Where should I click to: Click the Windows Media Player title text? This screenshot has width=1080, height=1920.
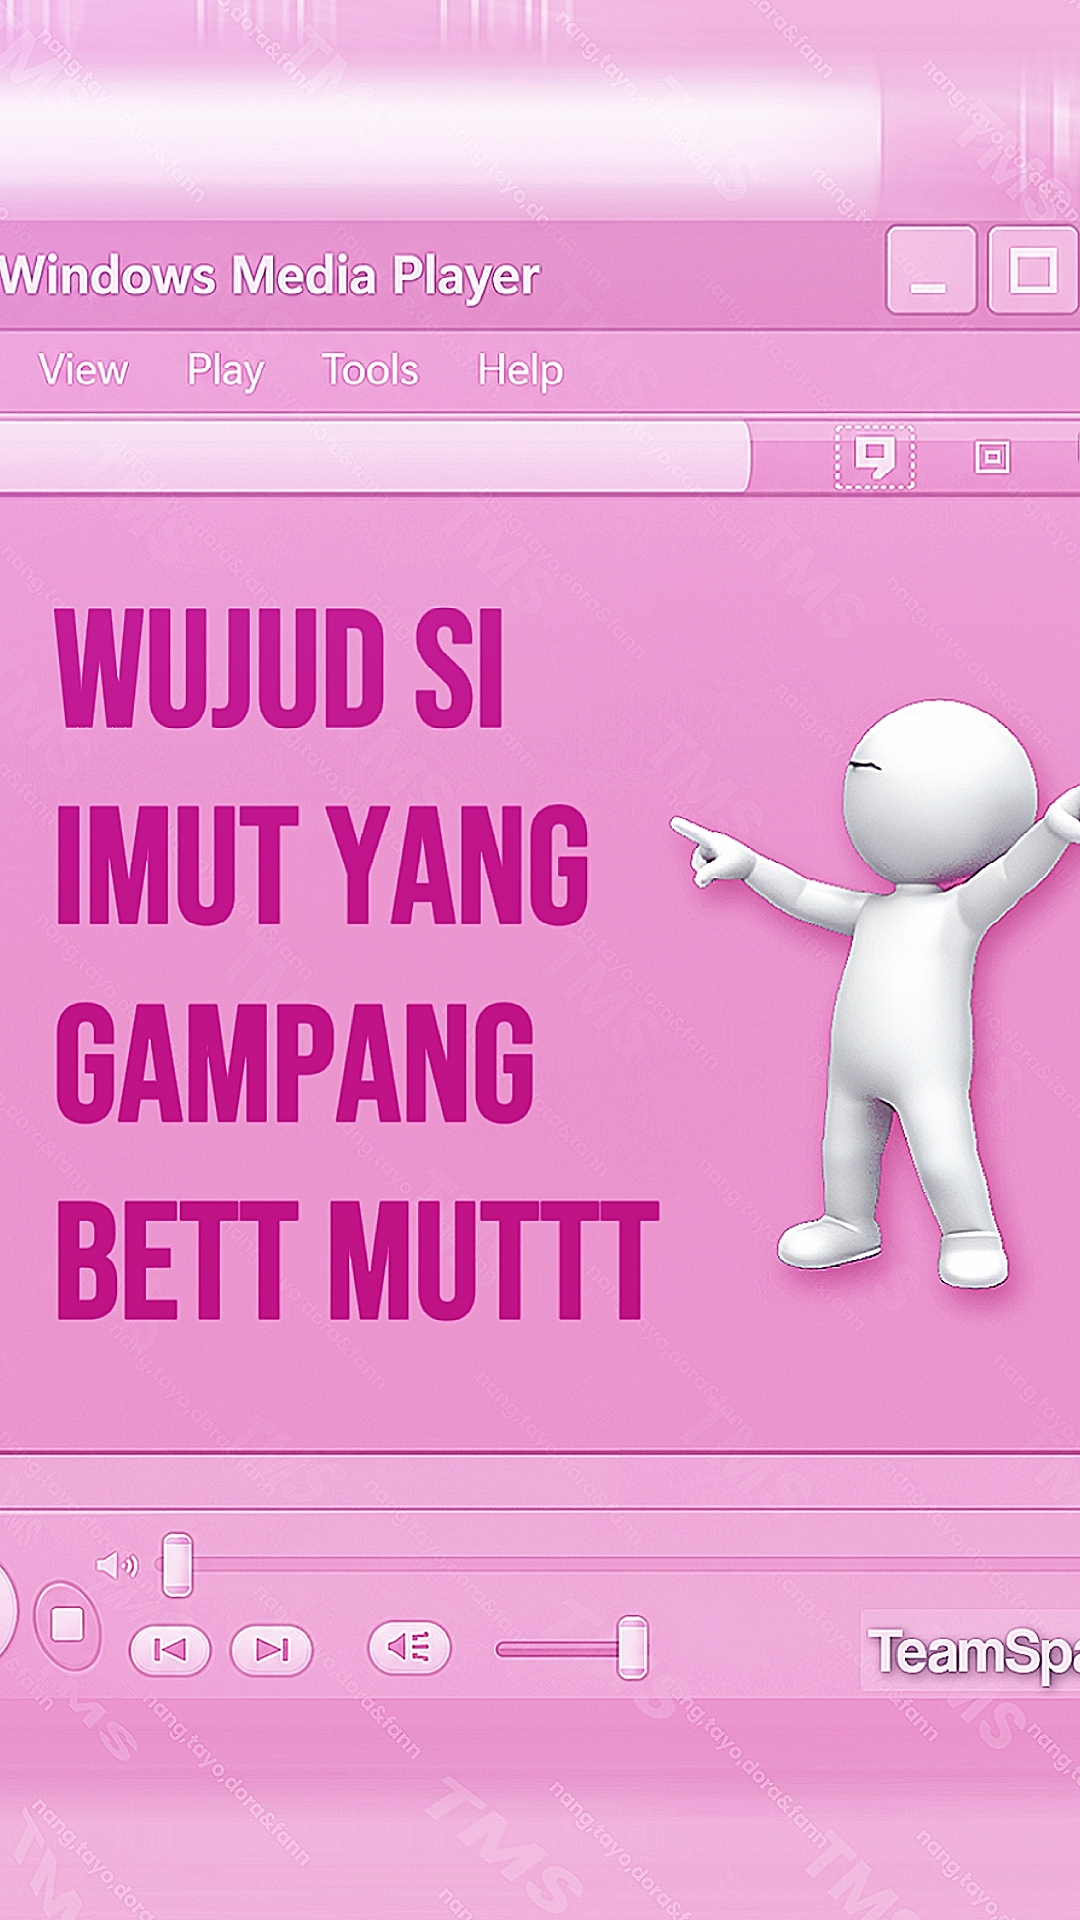[x=270, y=277]
